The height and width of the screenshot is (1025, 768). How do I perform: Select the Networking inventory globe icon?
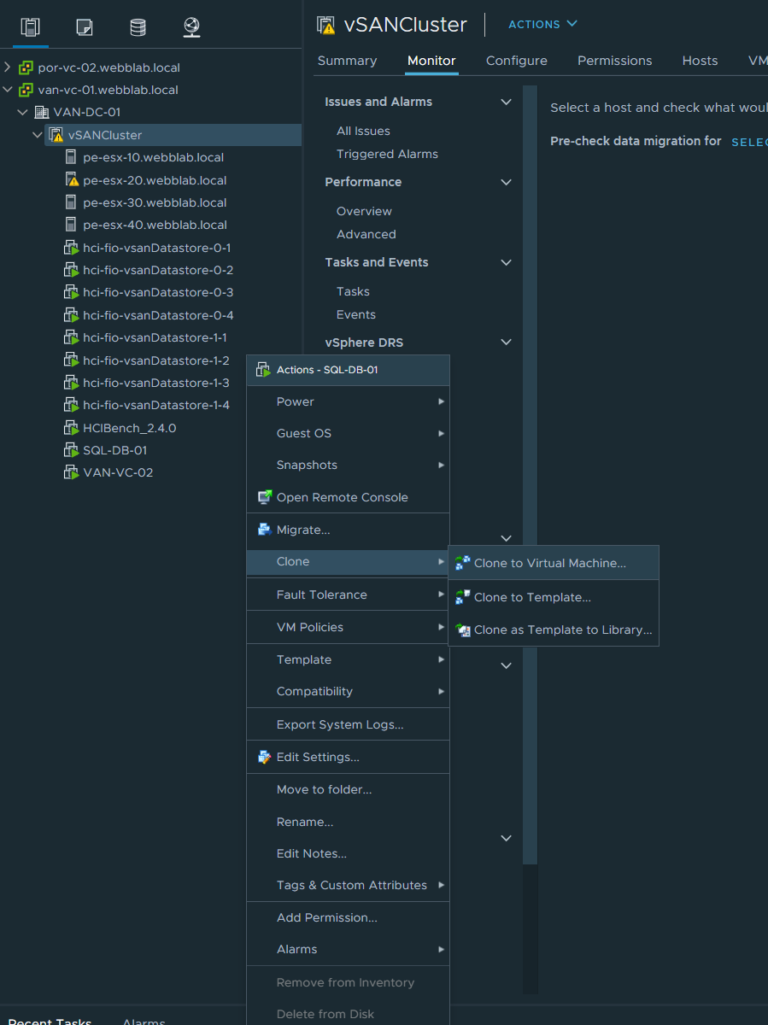(190, 28)
